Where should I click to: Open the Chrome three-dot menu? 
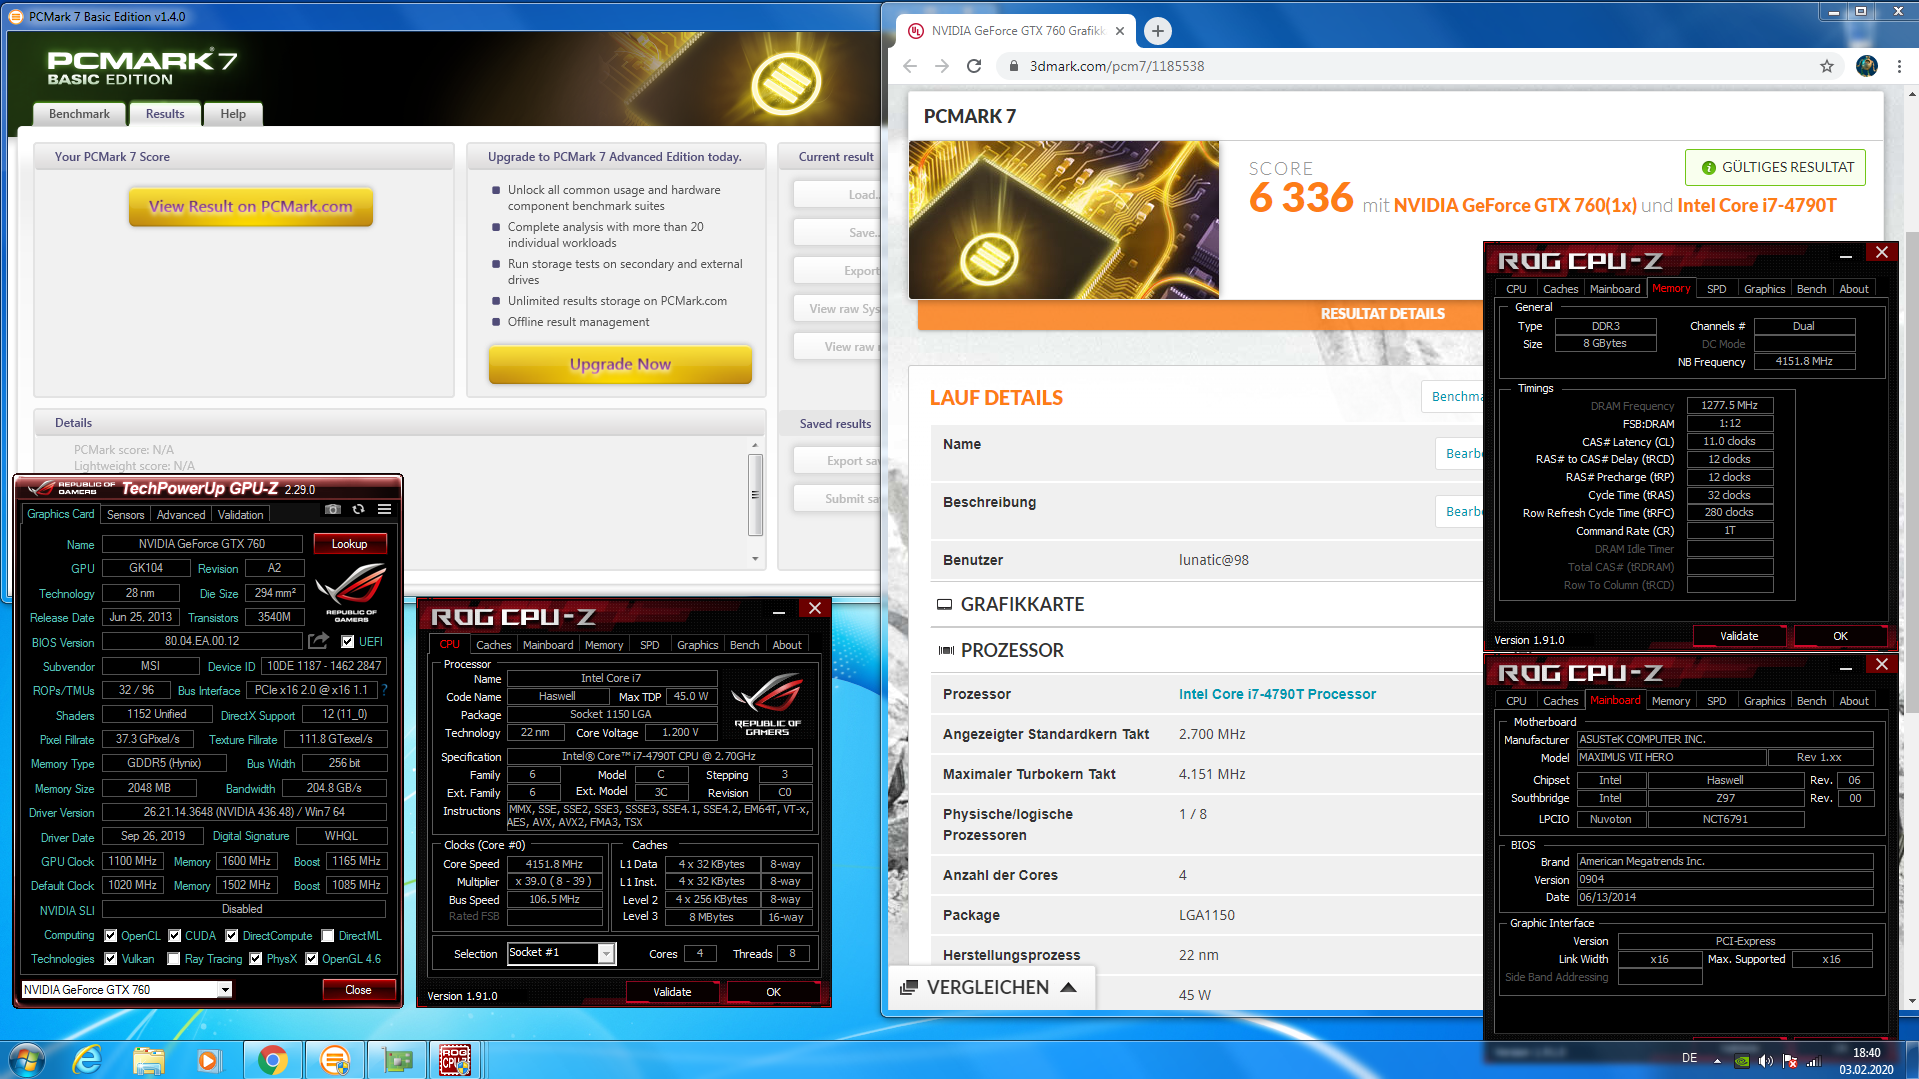pyautogui.click(x=1899, y=66)
